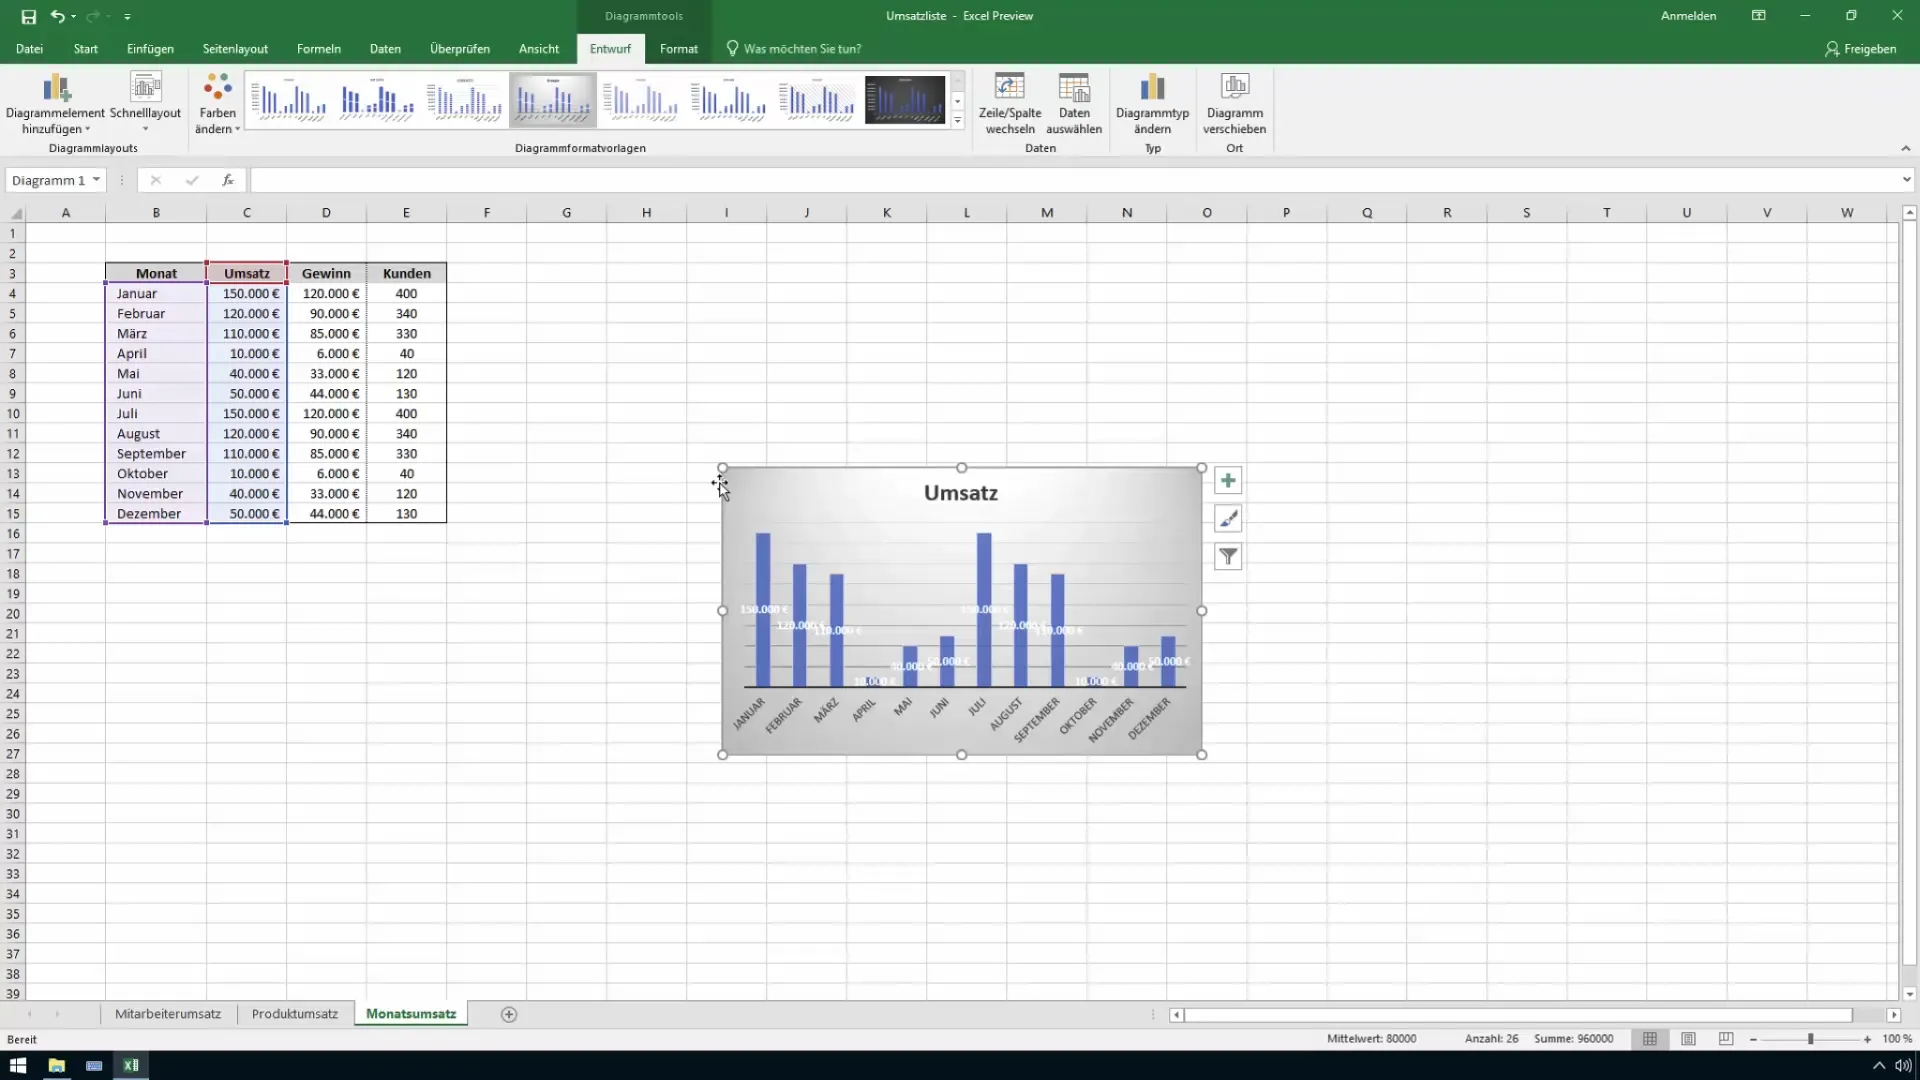Expand the formula bar chevron

[x=1906, y=180]
